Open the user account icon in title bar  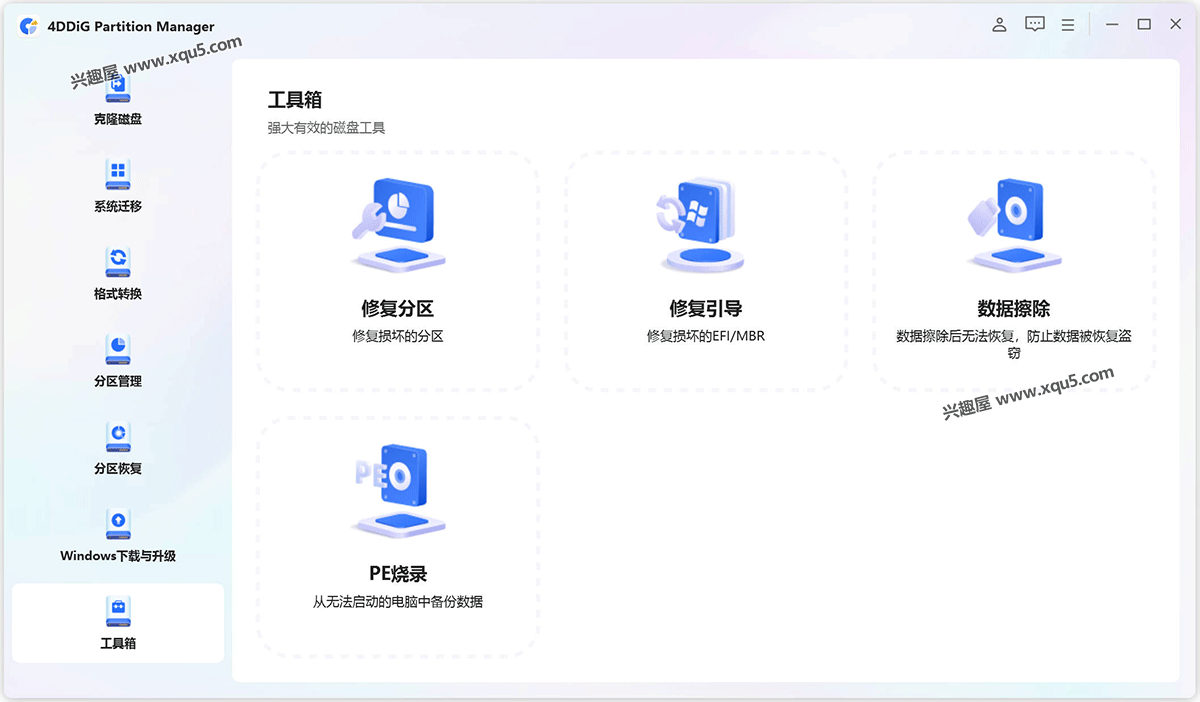coord(999,25)
